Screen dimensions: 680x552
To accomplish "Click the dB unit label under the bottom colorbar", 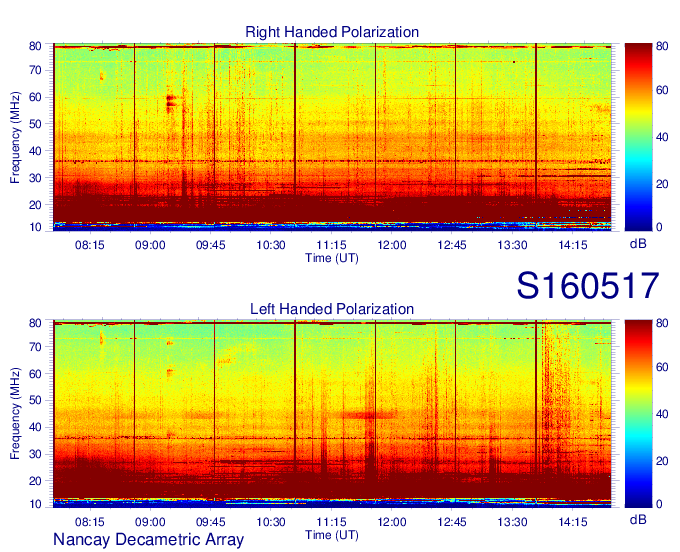I will 638,519.
